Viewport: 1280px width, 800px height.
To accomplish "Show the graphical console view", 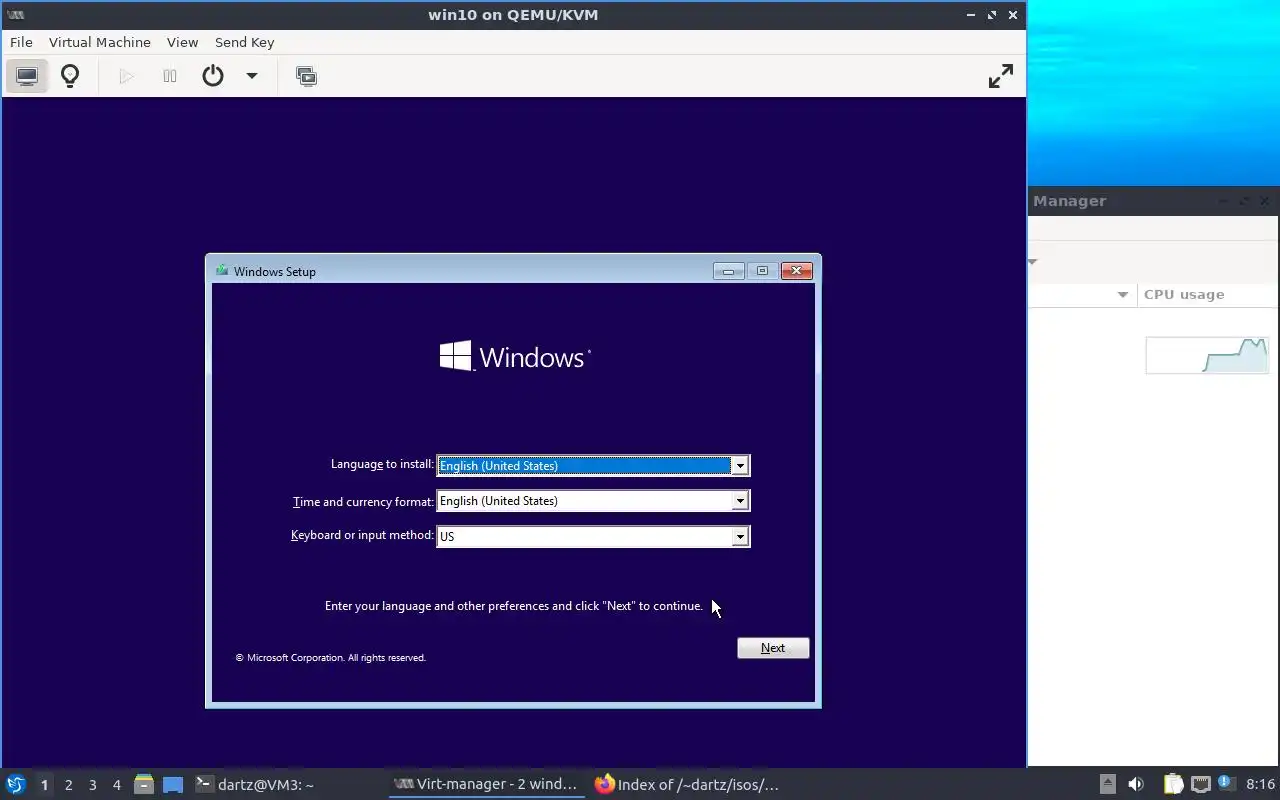I will [x=27, y=76].
